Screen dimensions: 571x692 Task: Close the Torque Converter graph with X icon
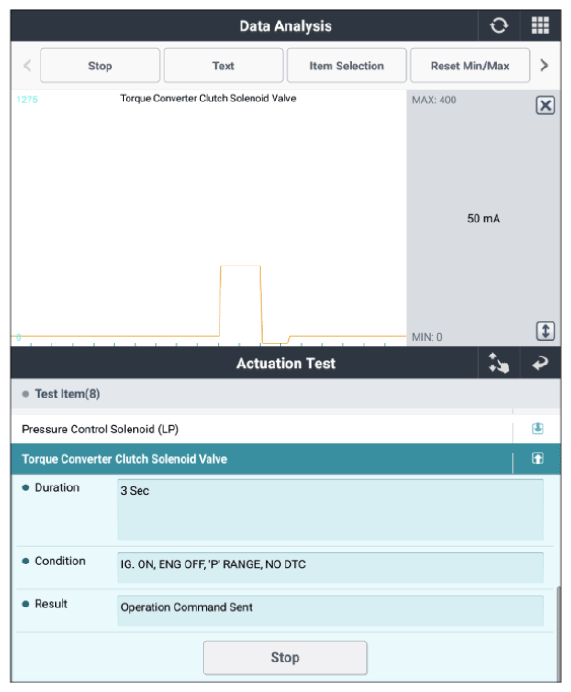pos(545,105)
